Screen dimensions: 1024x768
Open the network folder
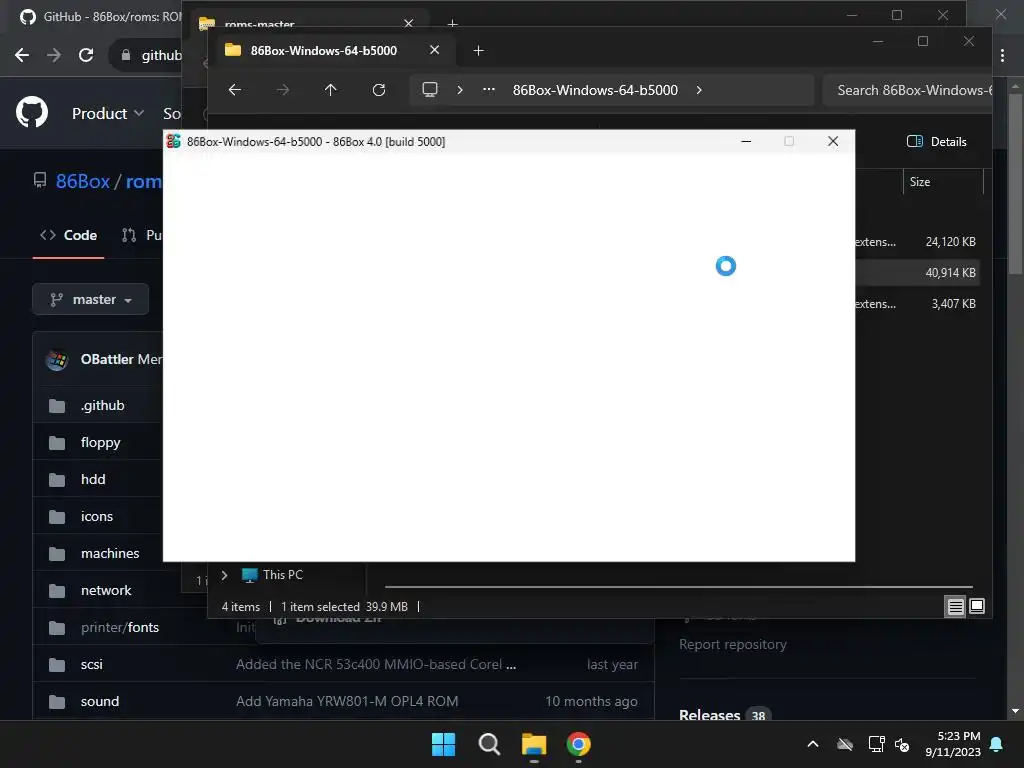(x=106, y=590)
